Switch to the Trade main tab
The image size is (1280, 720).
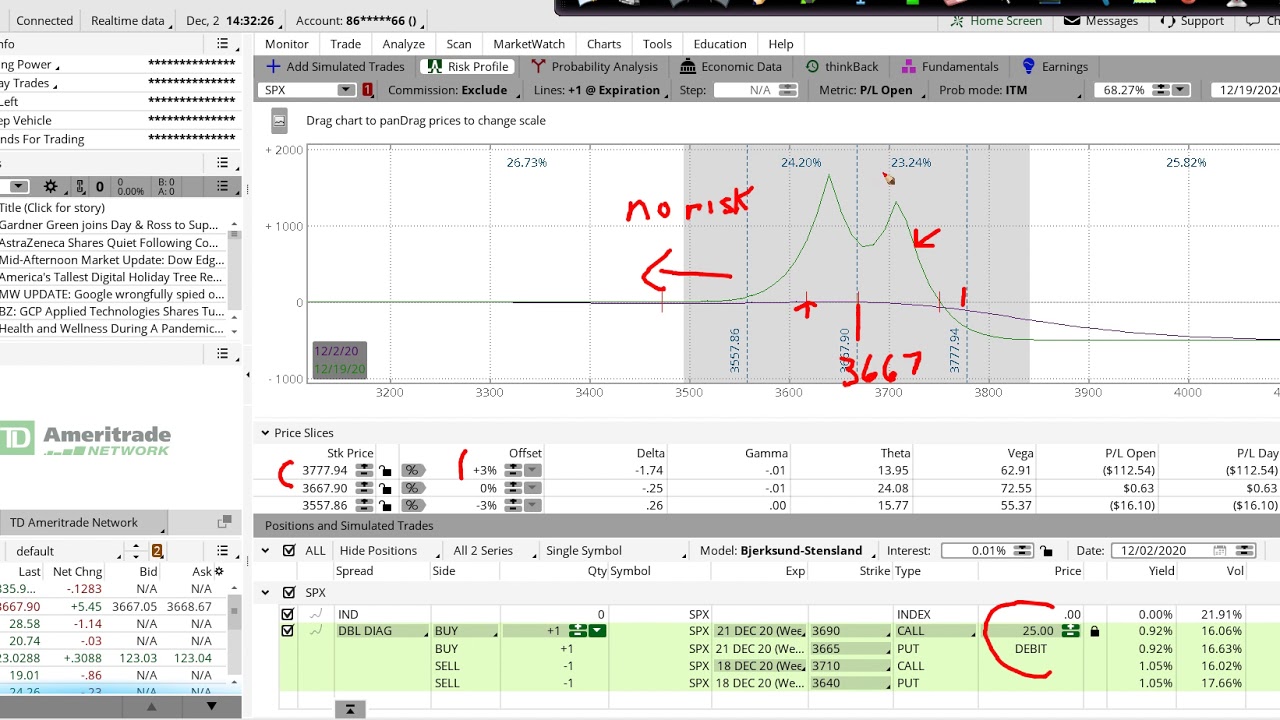[346, 44]
